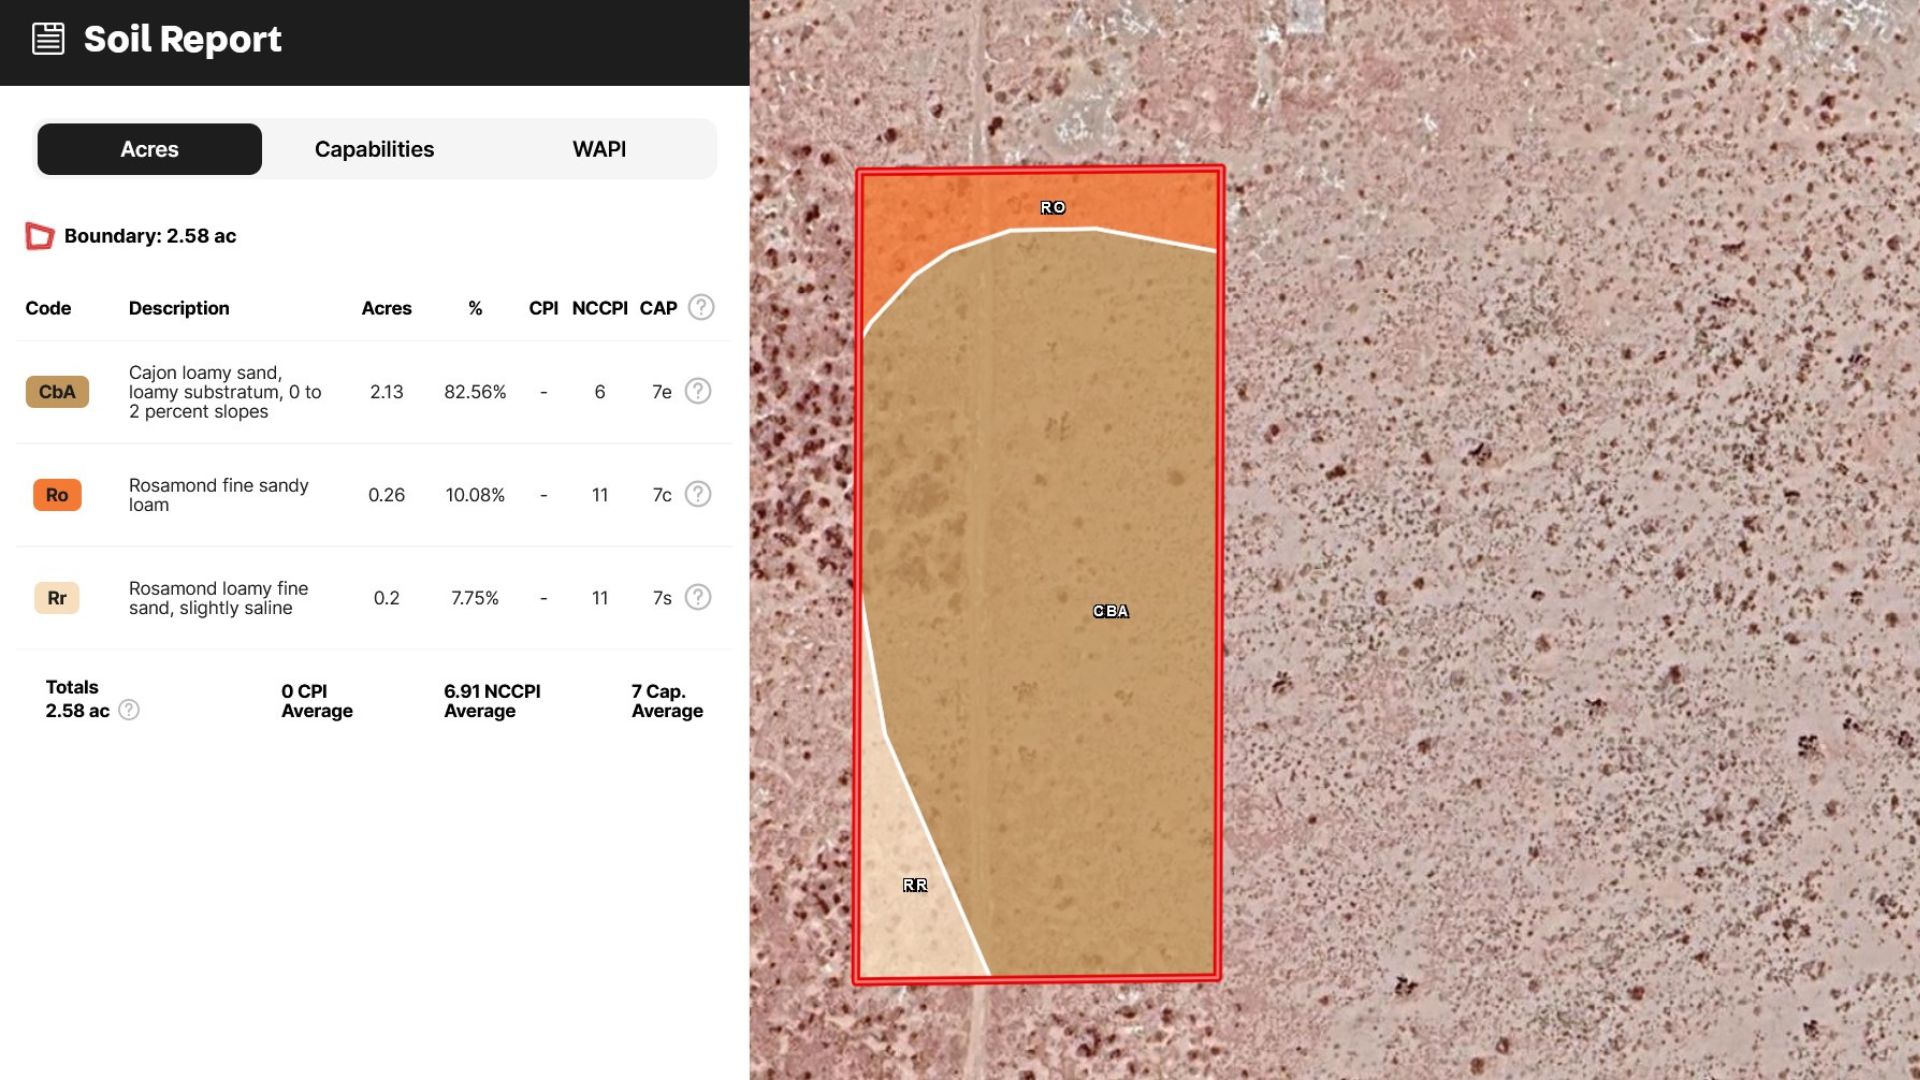Click the Acres column header

(386, 308)
